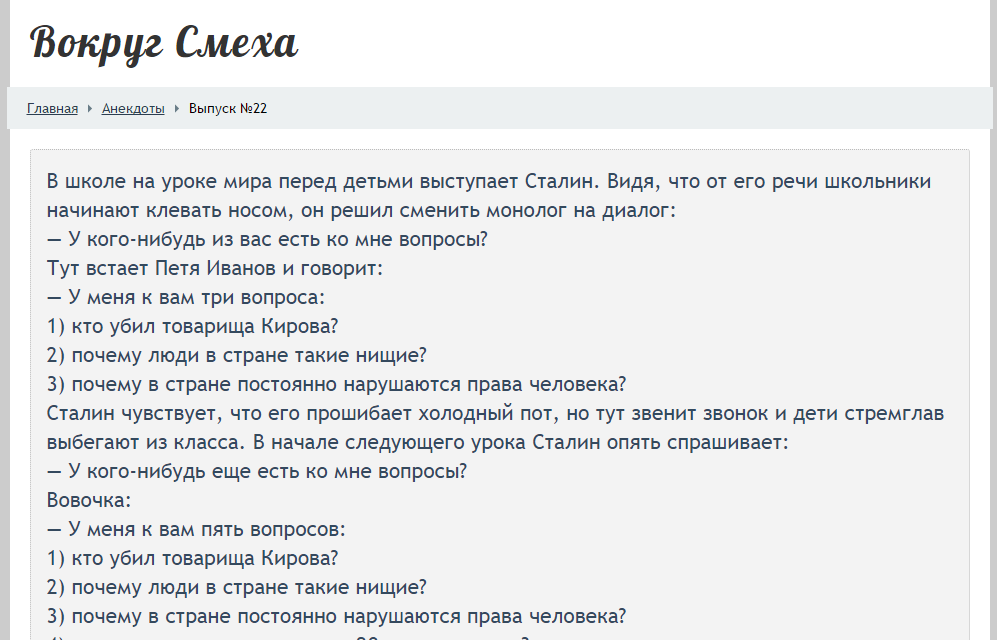
Task: Click the arrow separator after Главная
Action: (90, 109)
